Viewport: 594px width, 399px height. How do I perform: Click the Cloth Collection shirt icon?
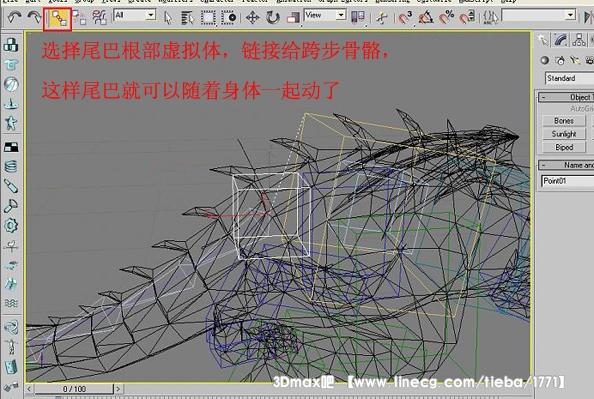11,64
